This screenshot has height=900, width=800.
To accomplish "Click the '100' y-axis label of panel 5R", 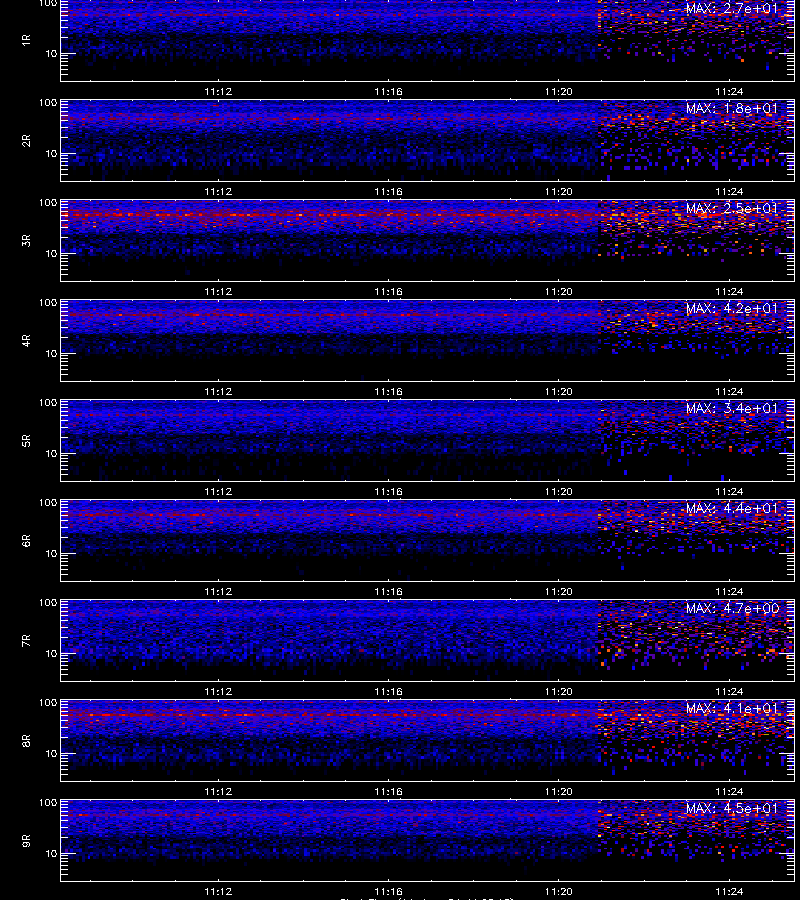I will pos(48,403).
